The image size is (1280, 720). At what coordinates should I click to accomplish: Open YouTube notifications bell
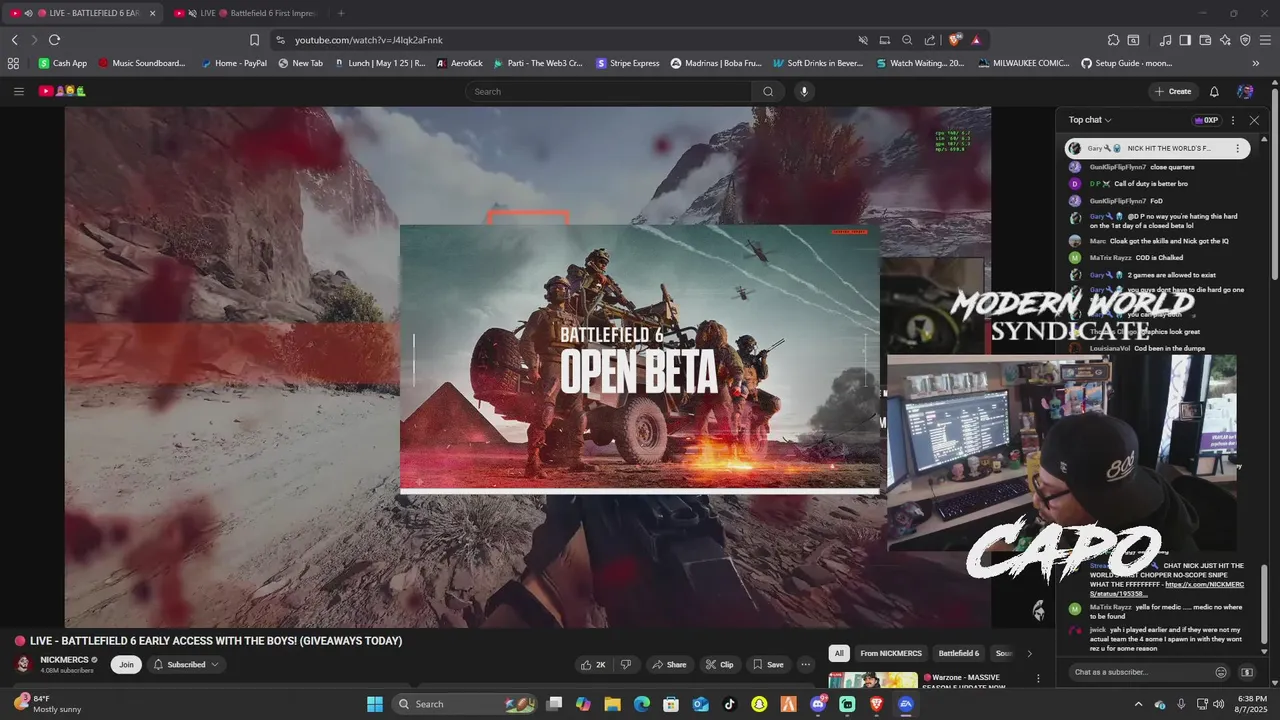[1214, 91]
